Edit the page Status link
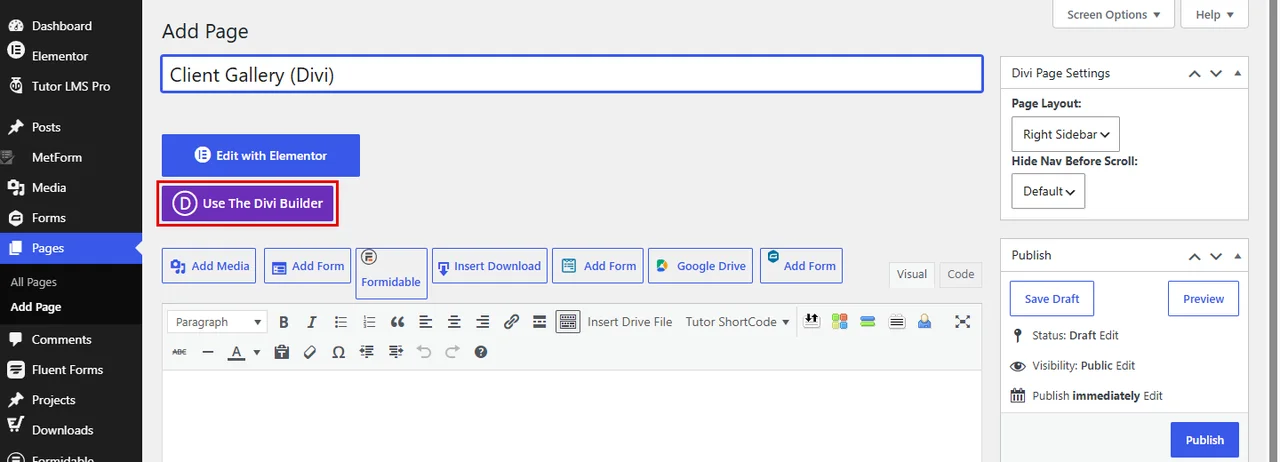The width and height of the screenshot is (1280, 462). pos(1109,336)
